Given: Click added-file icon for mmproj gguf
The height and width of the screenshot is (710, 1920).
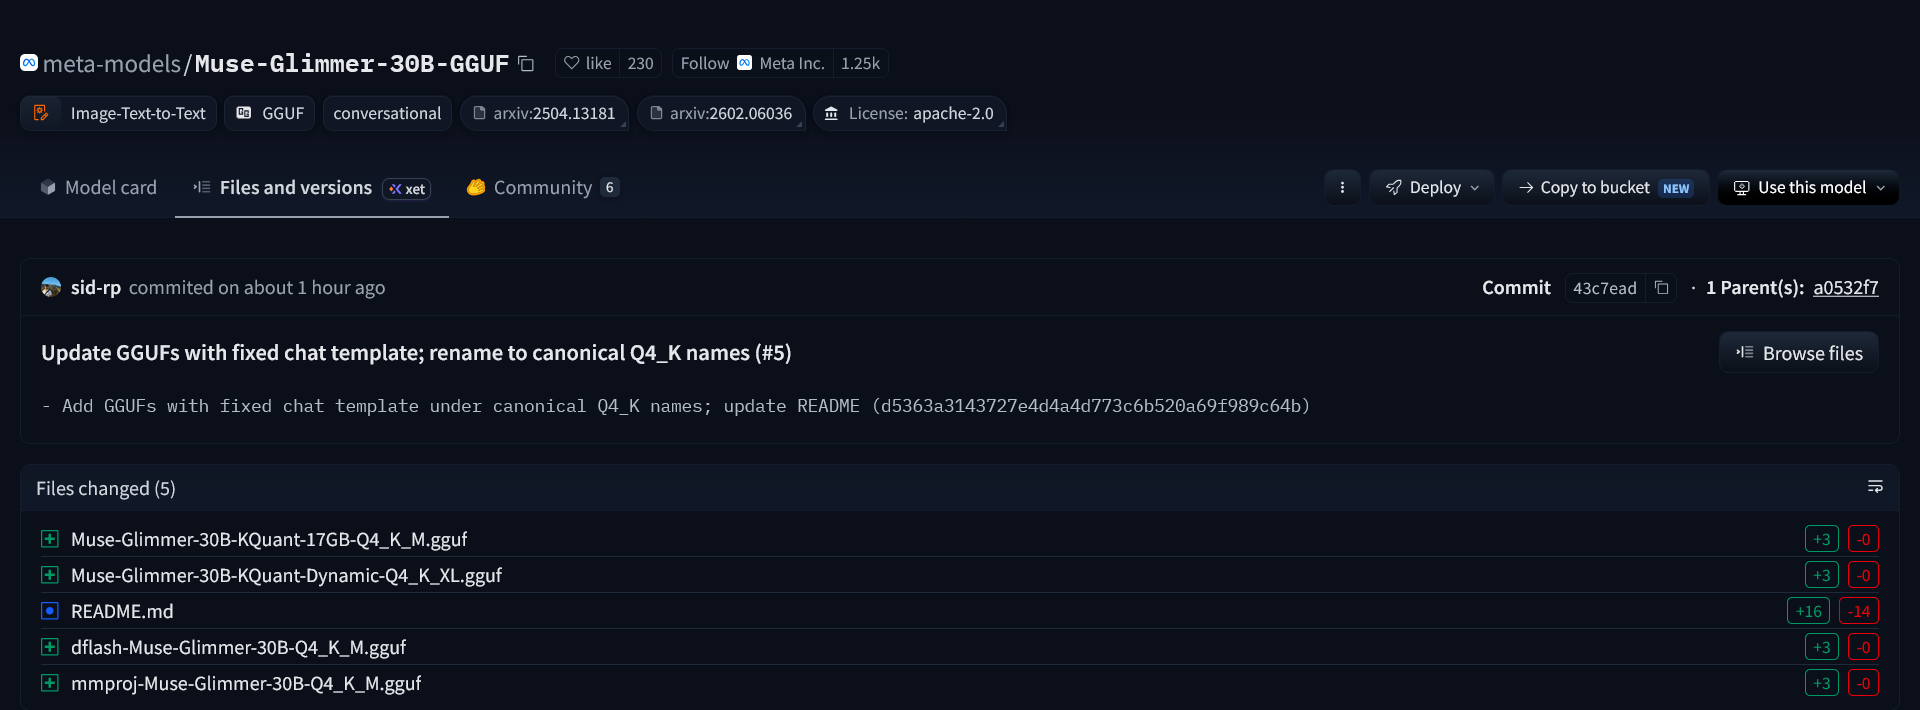Looking at the screenshot, I should [x=50, y=683].
